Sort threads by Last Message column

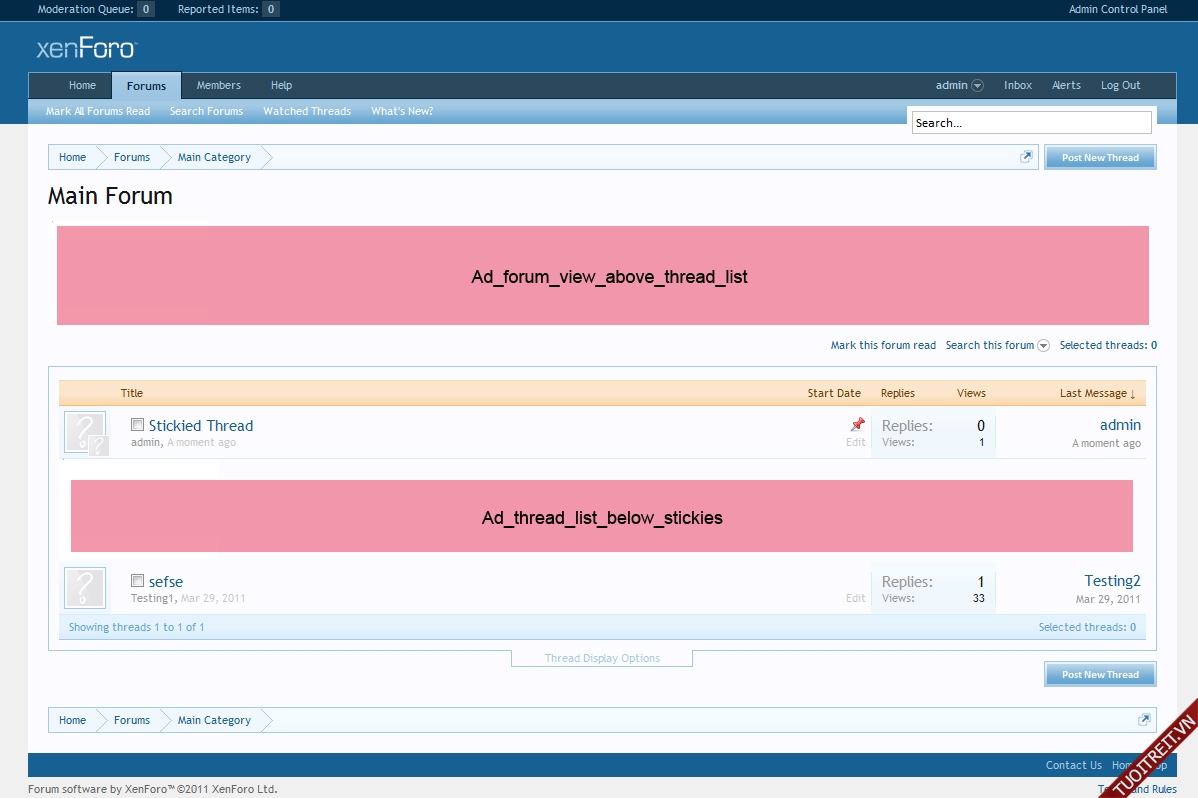(1096, 393)
